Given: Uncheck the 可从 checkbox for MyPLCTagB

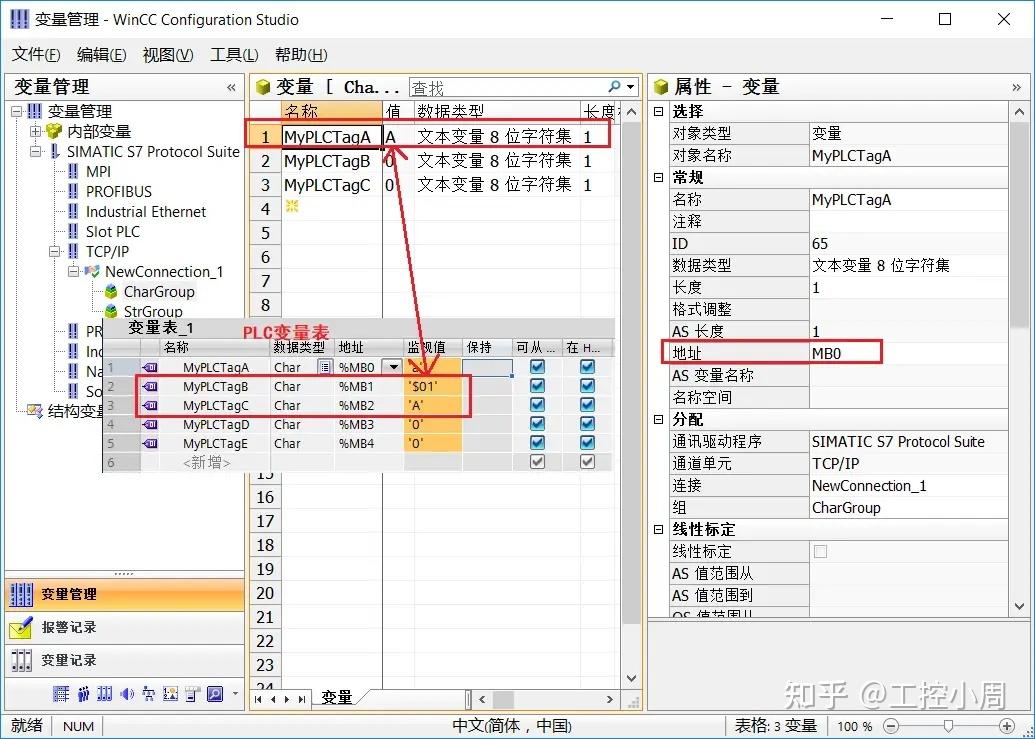Looking at the screenshot, I should pos(536,385).
